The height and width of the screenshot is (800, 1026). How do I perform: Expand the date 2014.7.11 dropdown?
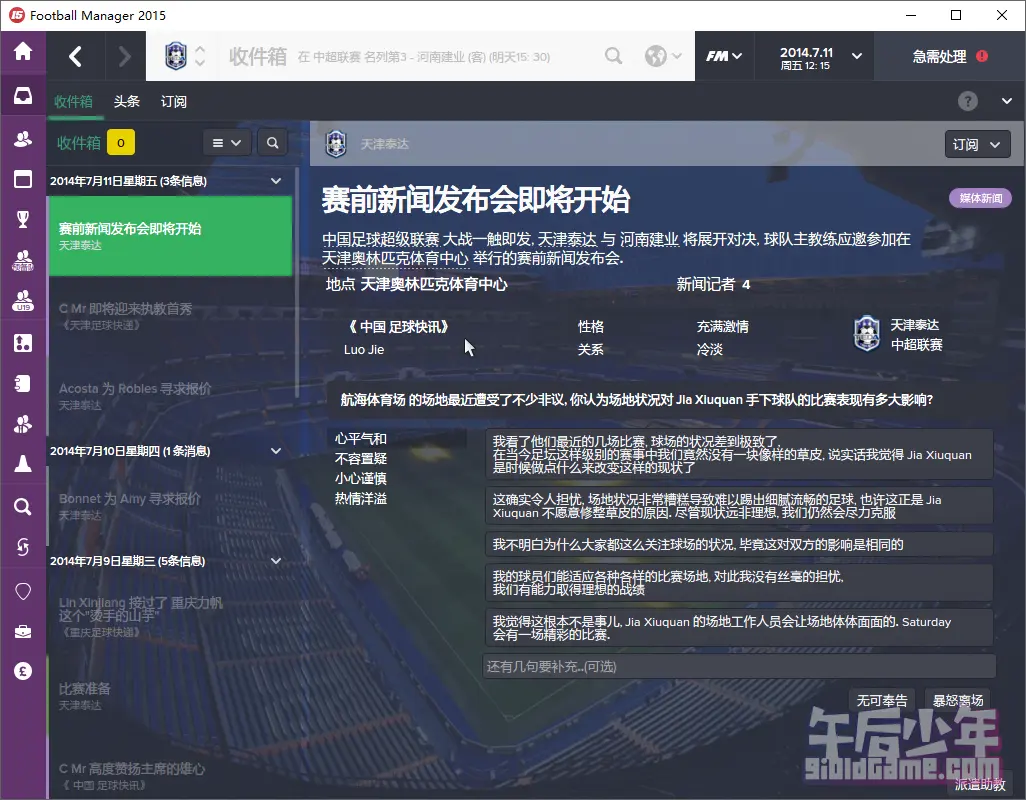[x=857, y=56]
